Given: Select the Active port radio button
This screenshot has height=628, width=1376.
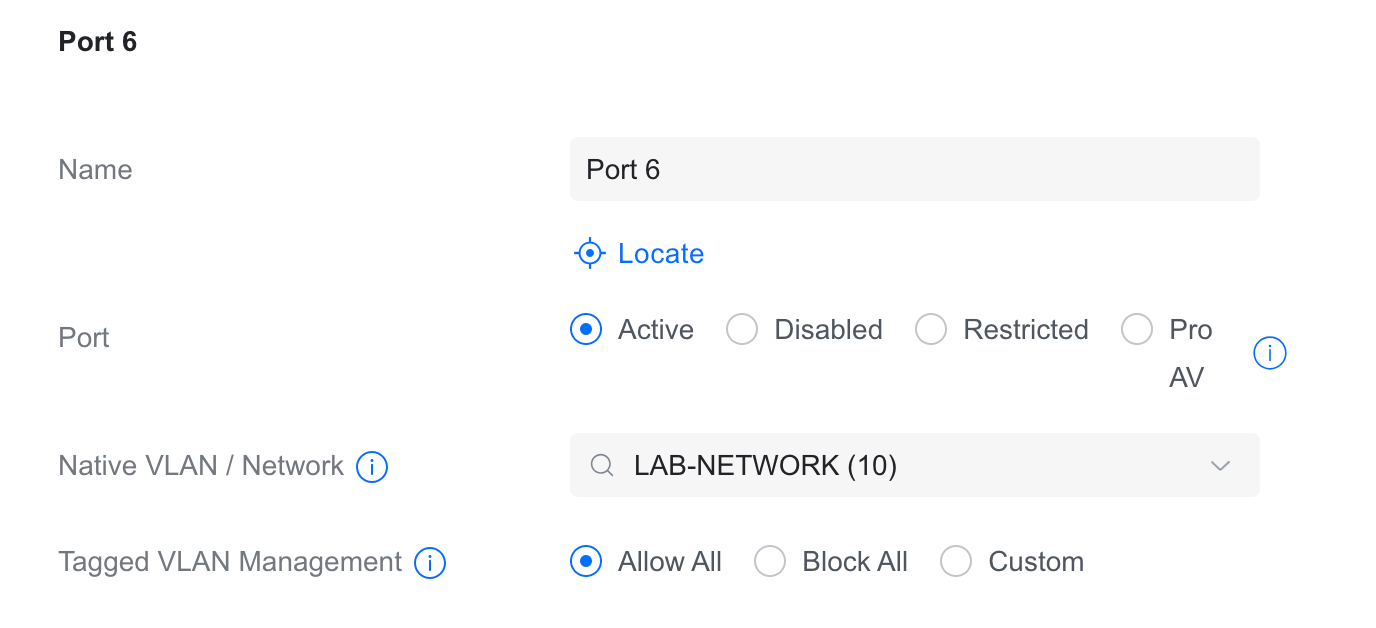Looking at the screenshot, I should coord(586,330).
